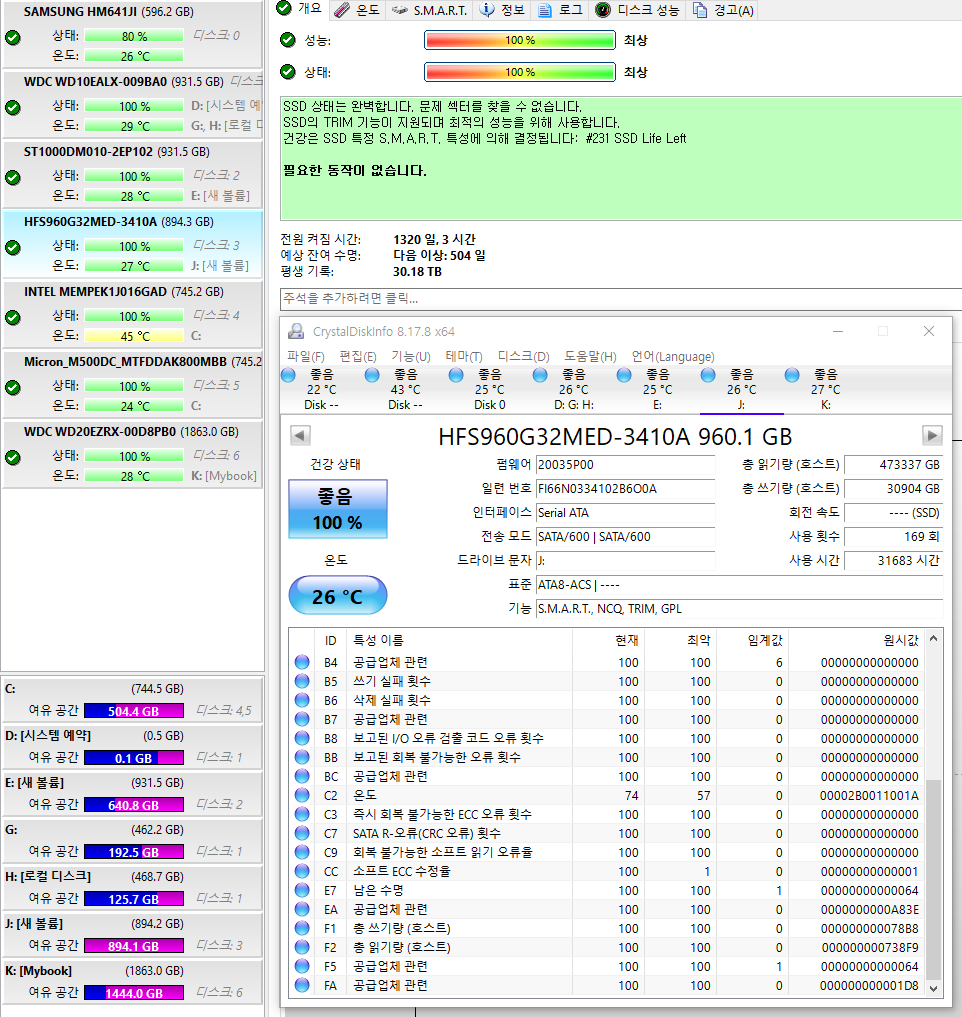This screenshot has height=1017, width=962.
Task: Select the INTEL MEMPEK1J016GAD disk entry
Action: click(132, 315)
